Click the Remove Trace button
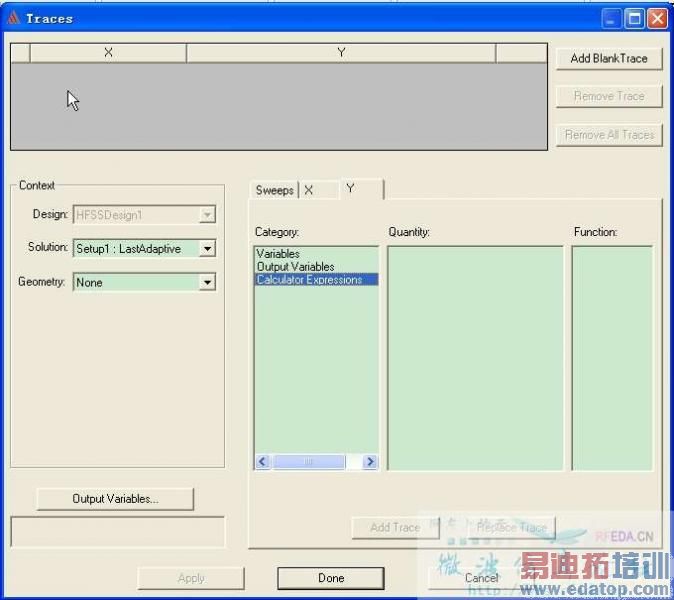Screen dimensions: 674x600 609,96
